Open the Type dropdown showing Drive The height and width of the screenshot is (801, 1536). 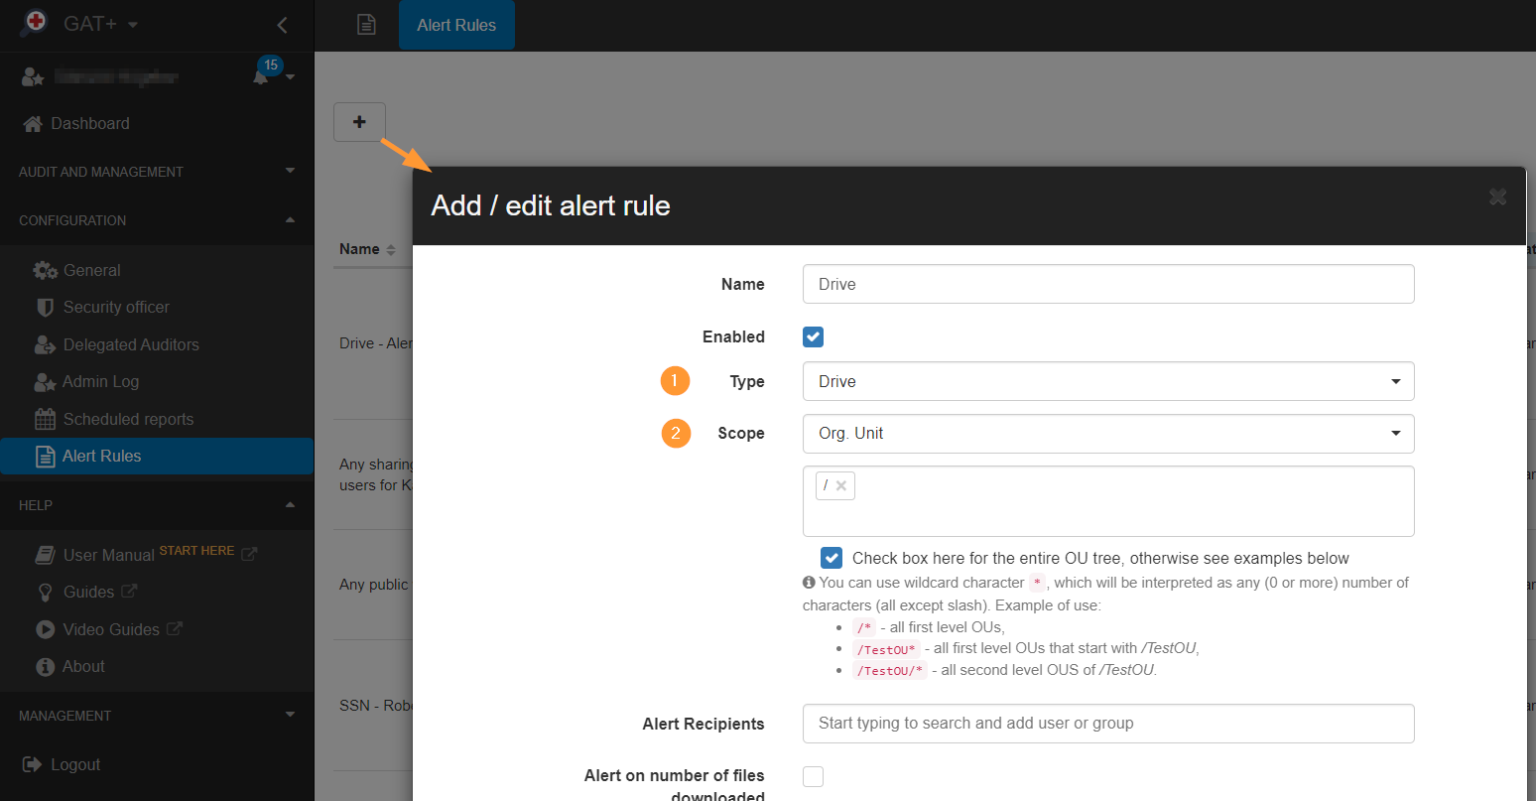pos(1108,381)
